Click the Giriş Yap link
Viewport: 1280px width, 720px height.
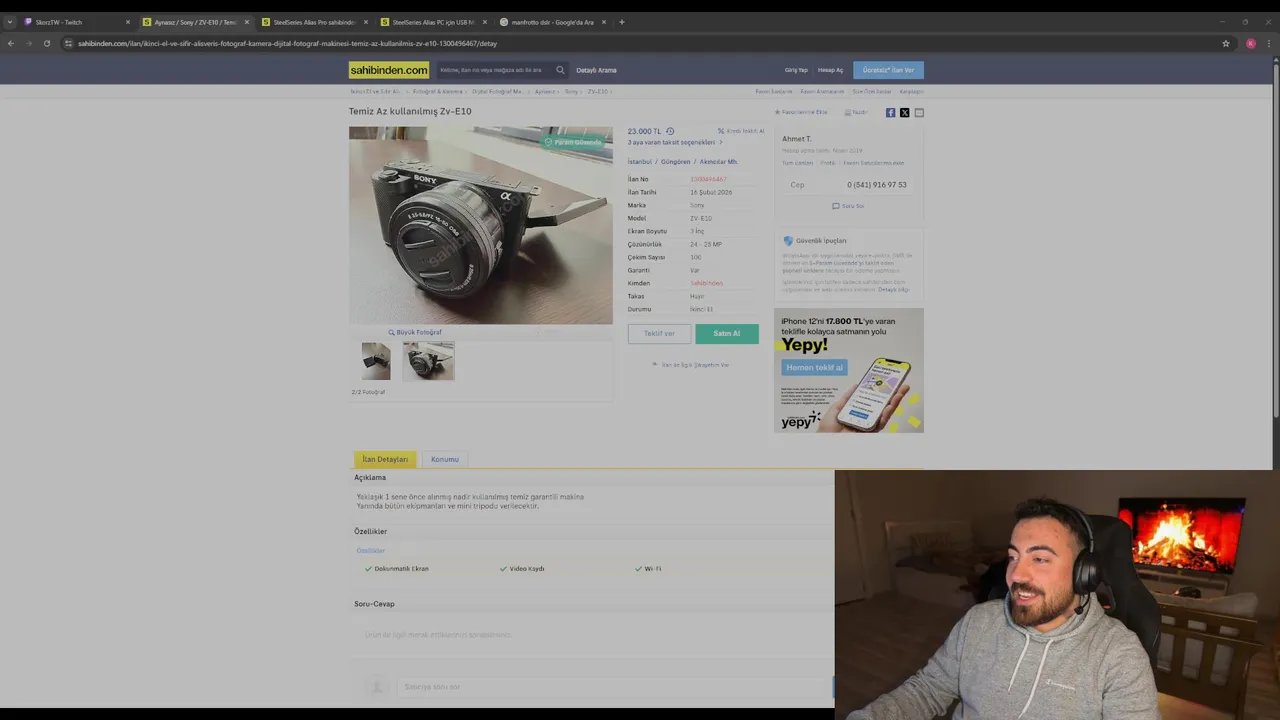796,70
